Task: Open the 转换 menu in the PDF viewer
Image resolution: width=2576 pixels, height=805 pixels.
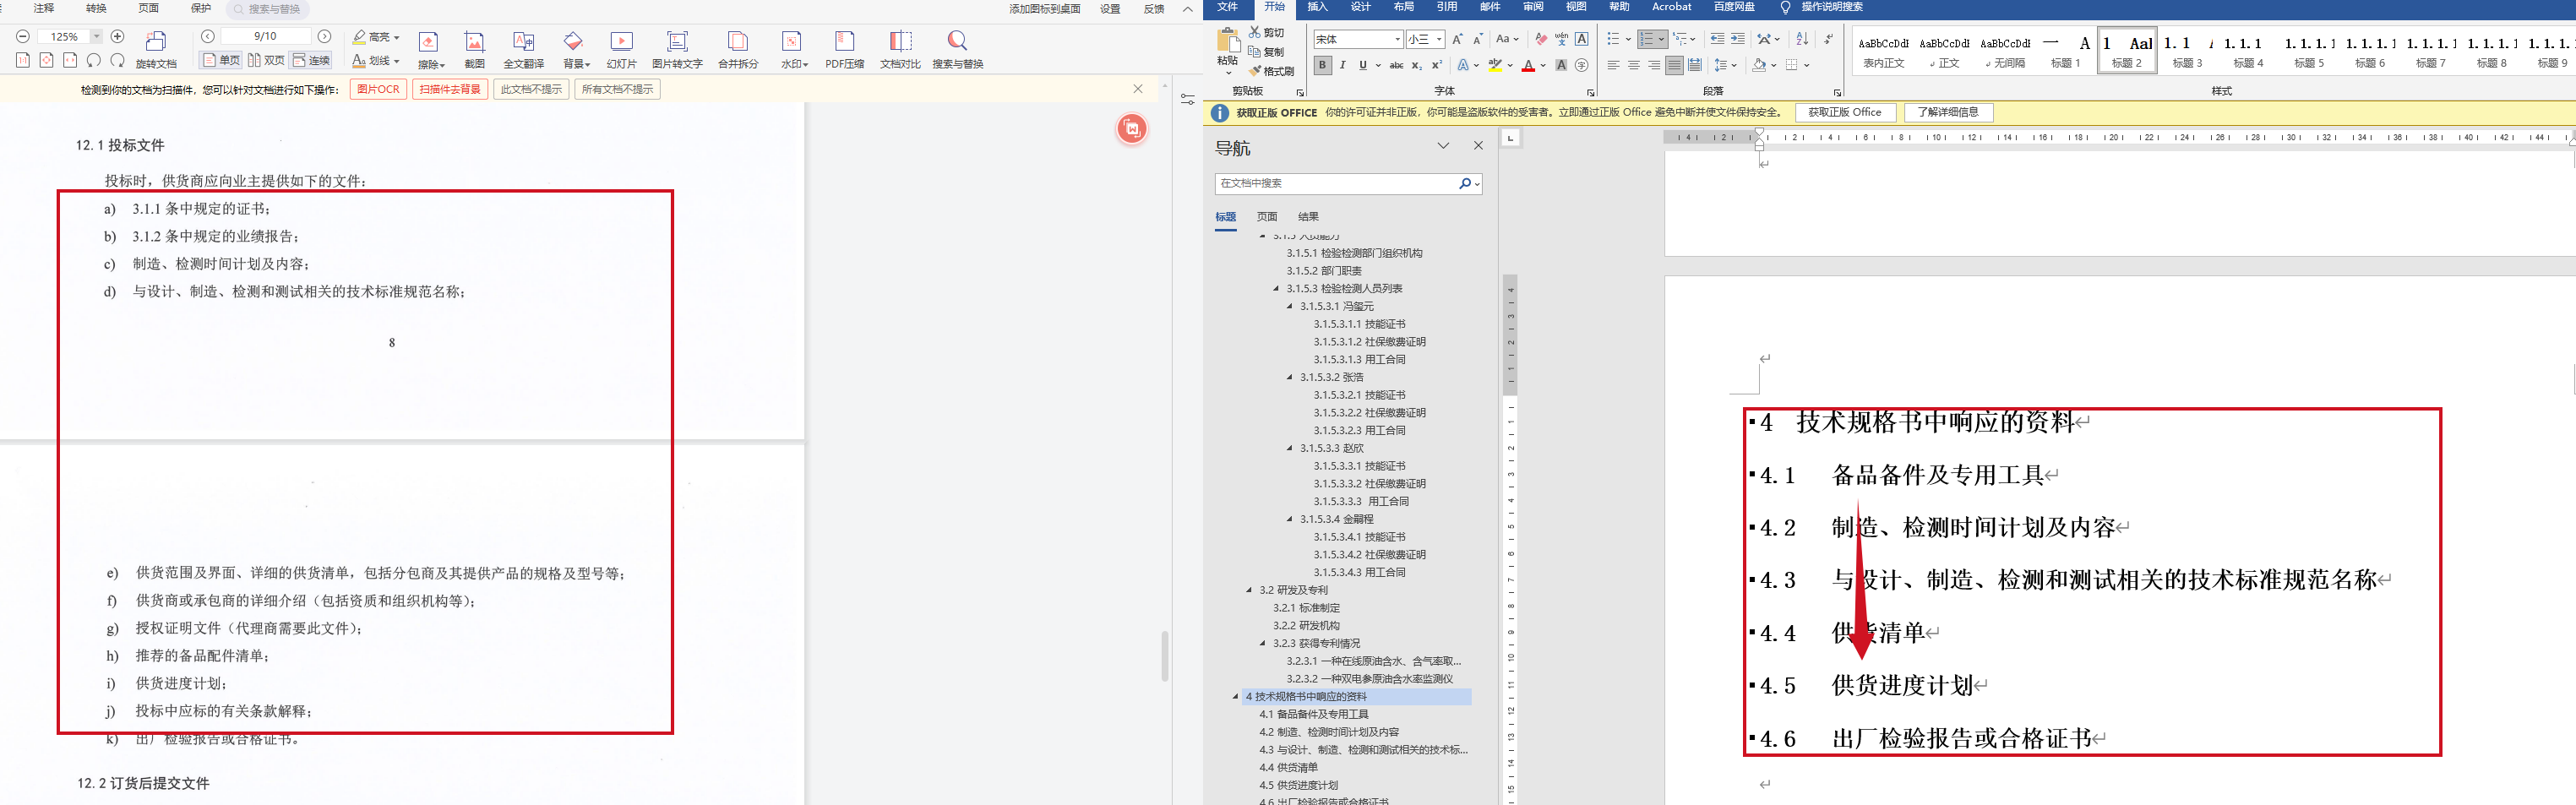Action: 96,8
